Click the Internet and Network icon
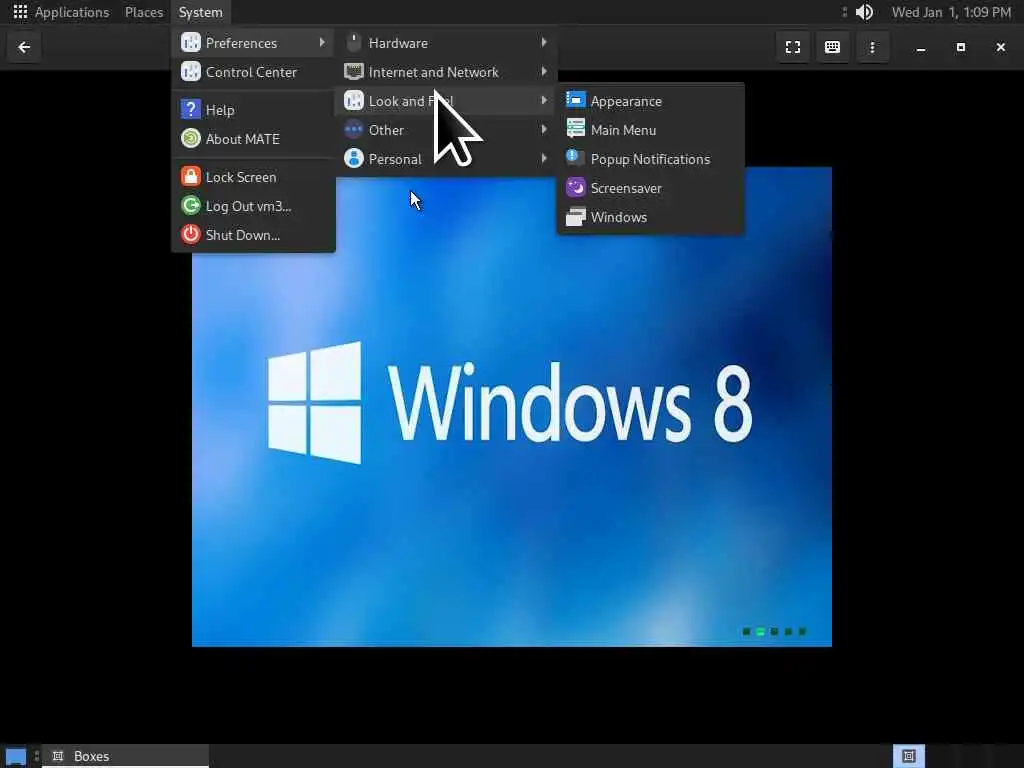This screenshot has height=768, width=1024. click(x=353, y=71)
